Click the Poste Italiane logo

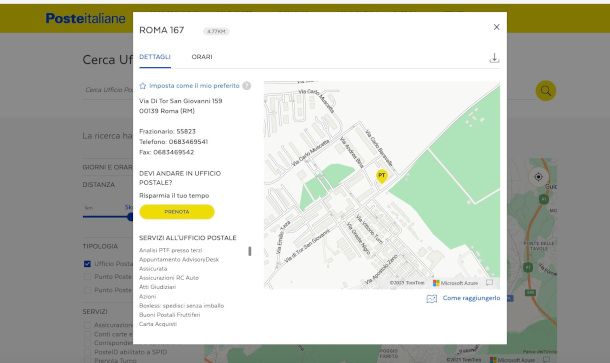pos(86,18)
